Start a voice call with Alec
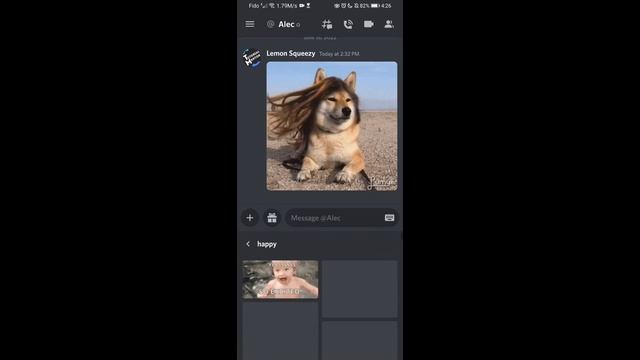This screenshot has width=640, height=360. [x=348, y=24]
